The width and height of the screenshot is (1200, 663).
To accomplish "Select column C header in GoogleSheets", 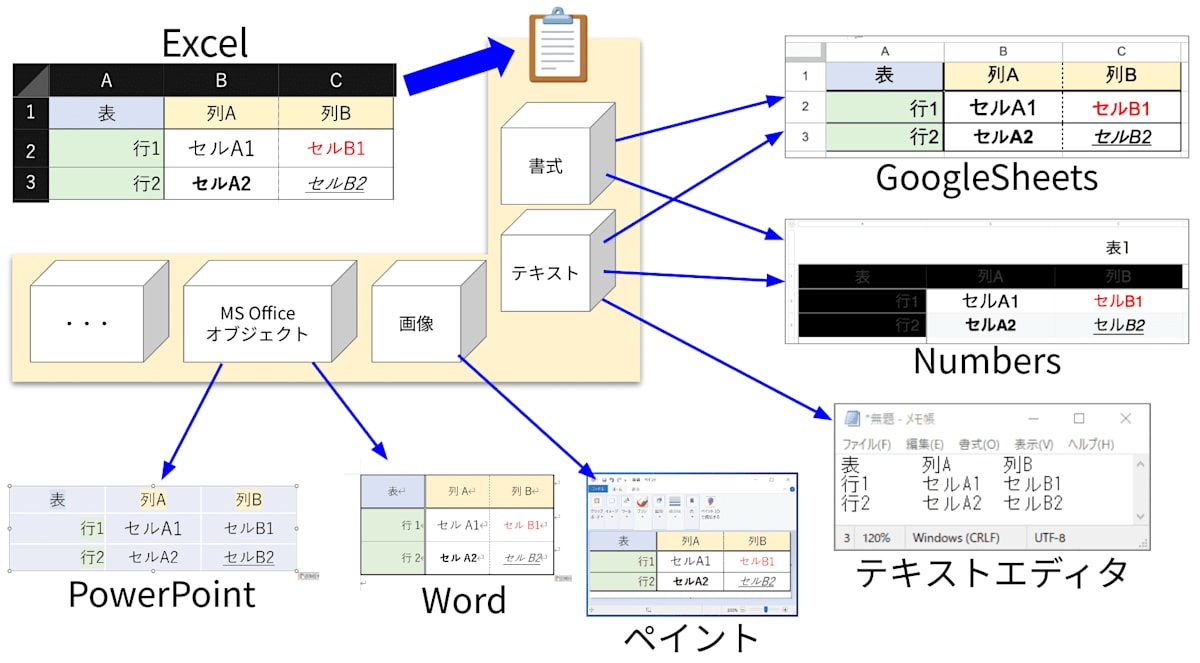I will click(1121, 50).
